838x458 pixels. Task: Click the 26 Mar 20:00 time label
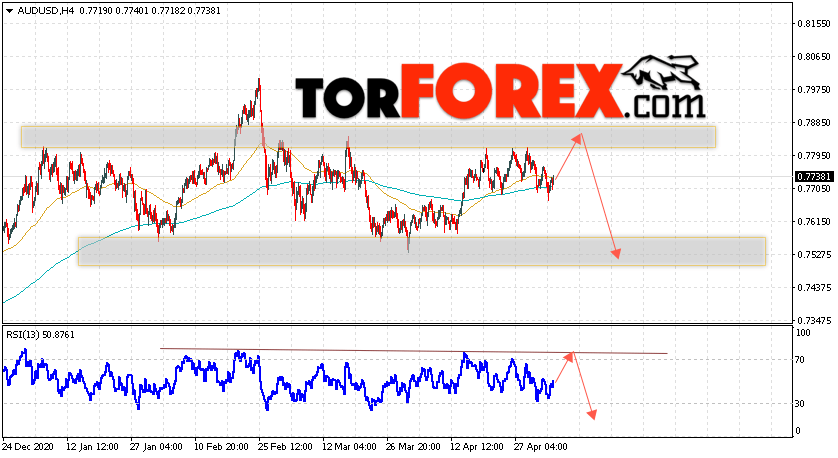tap(413, 447)
